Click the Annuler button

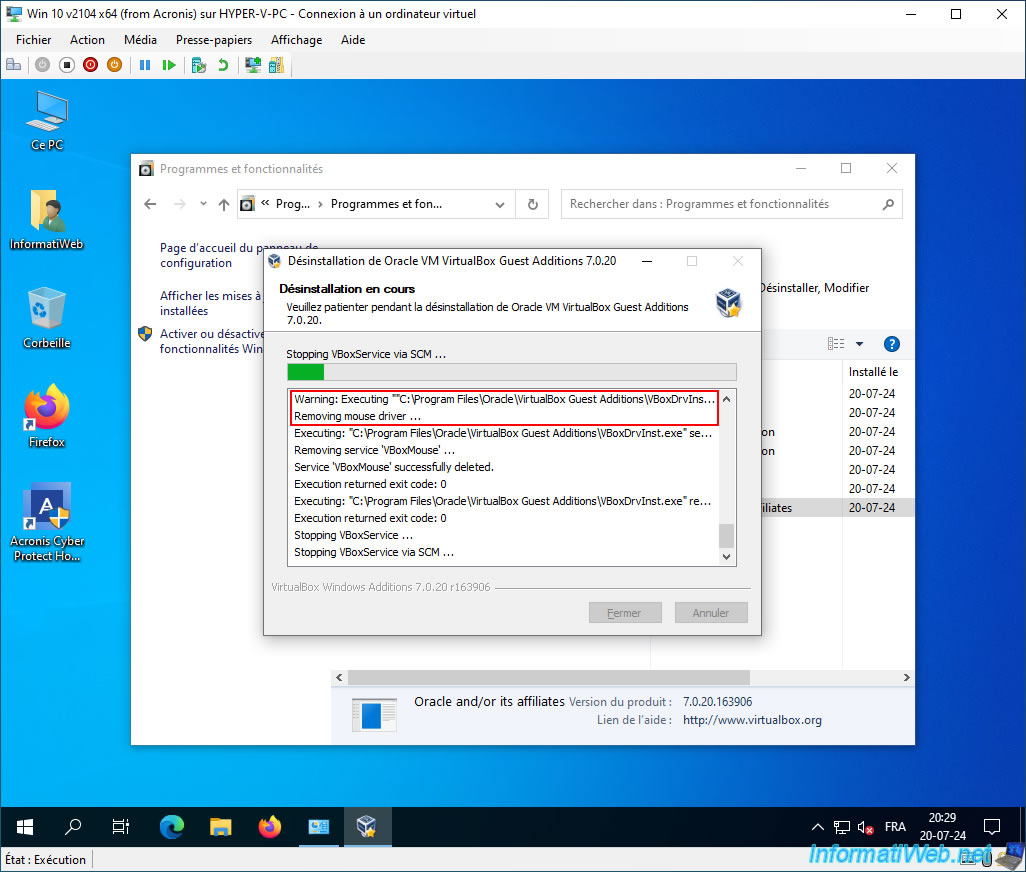pyautogui.click(x=711, y=613)
